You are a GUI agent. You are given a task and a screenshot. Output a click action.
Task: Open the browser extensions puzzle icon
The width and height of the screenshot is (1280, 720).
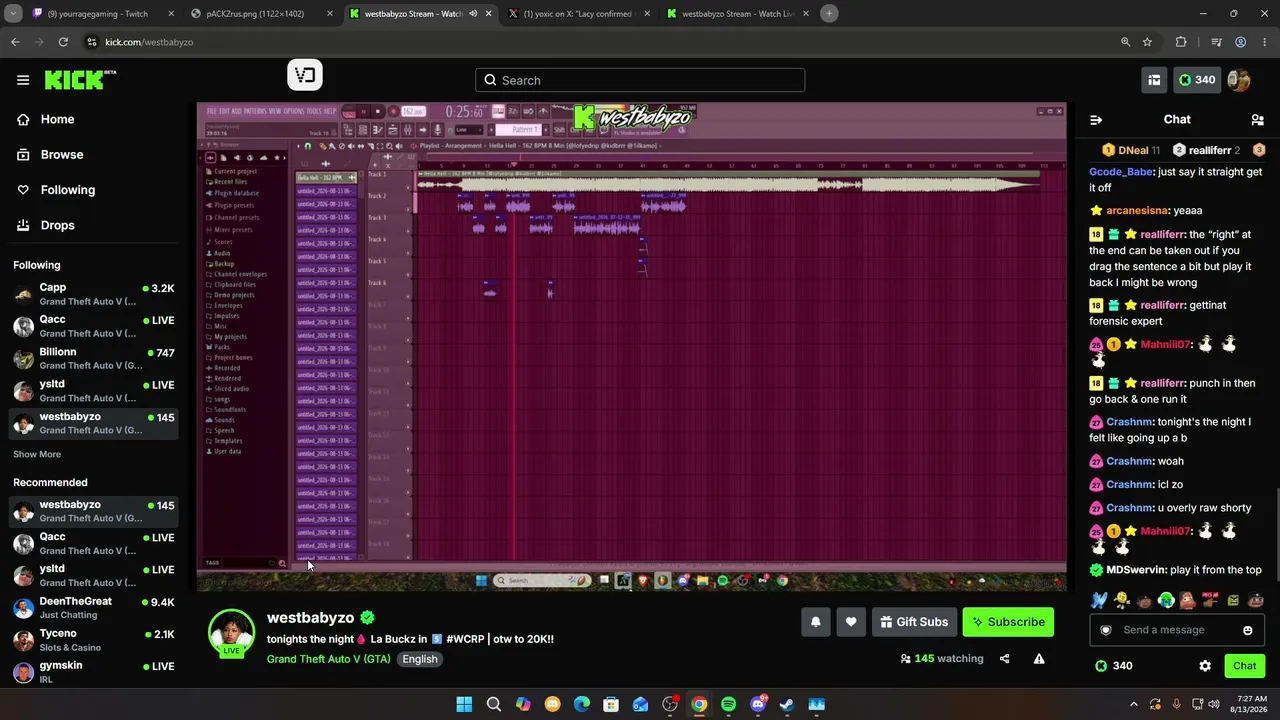[x=1181, y=42]
